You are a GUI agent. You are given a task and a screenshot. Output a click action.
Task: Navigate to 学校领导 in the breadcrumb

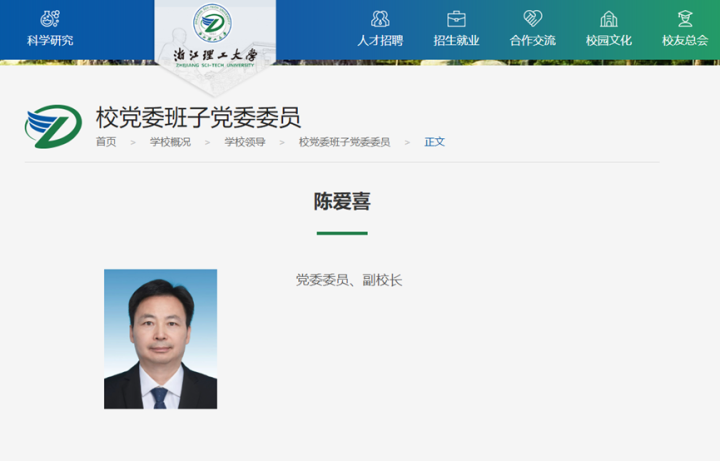click(244, 142)
